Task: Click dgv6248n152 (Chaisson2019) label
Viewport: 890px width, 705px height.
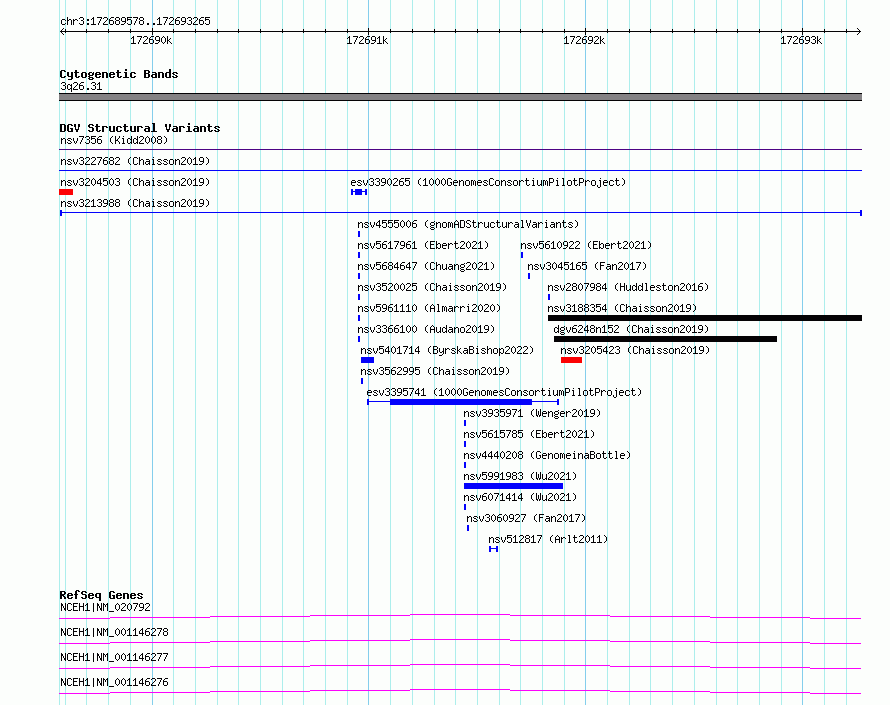Action: tap(631, 329)
